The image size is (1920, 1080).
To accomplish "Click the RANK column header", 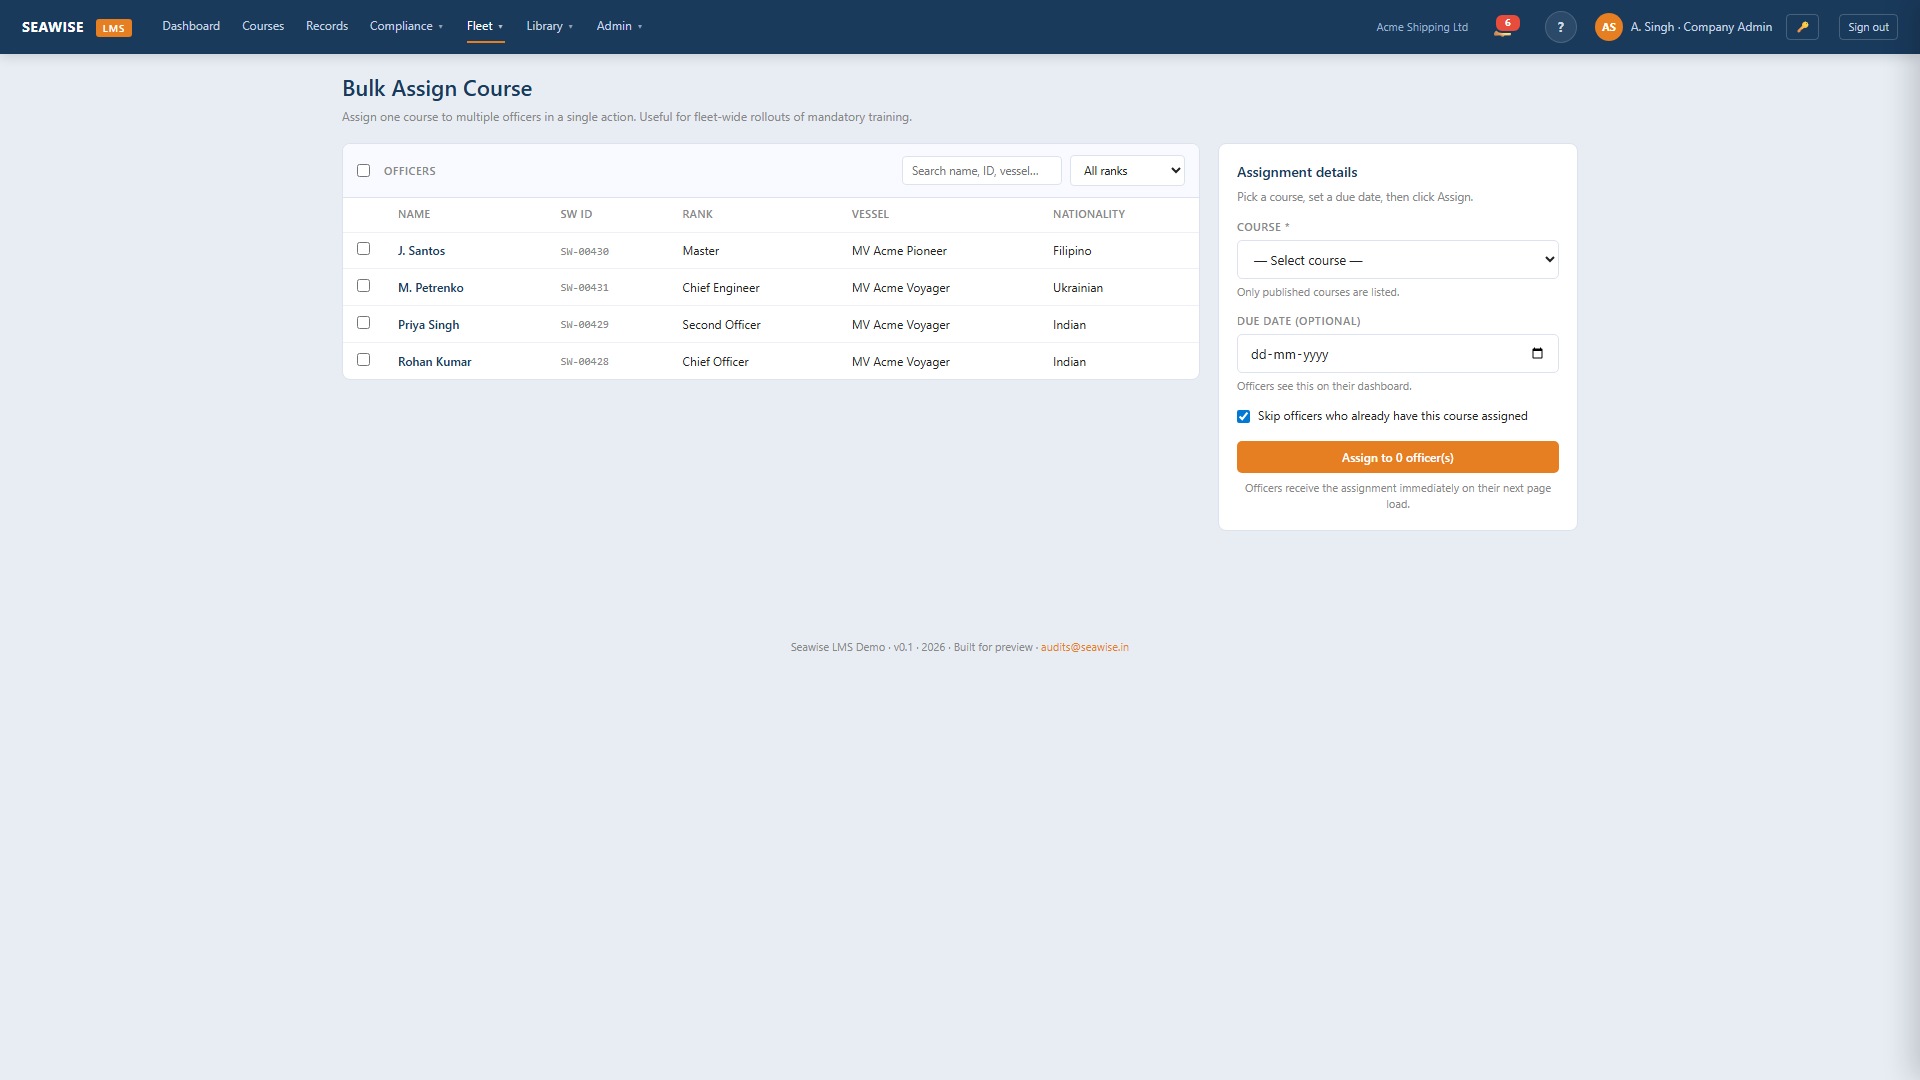I will [697, 214].
